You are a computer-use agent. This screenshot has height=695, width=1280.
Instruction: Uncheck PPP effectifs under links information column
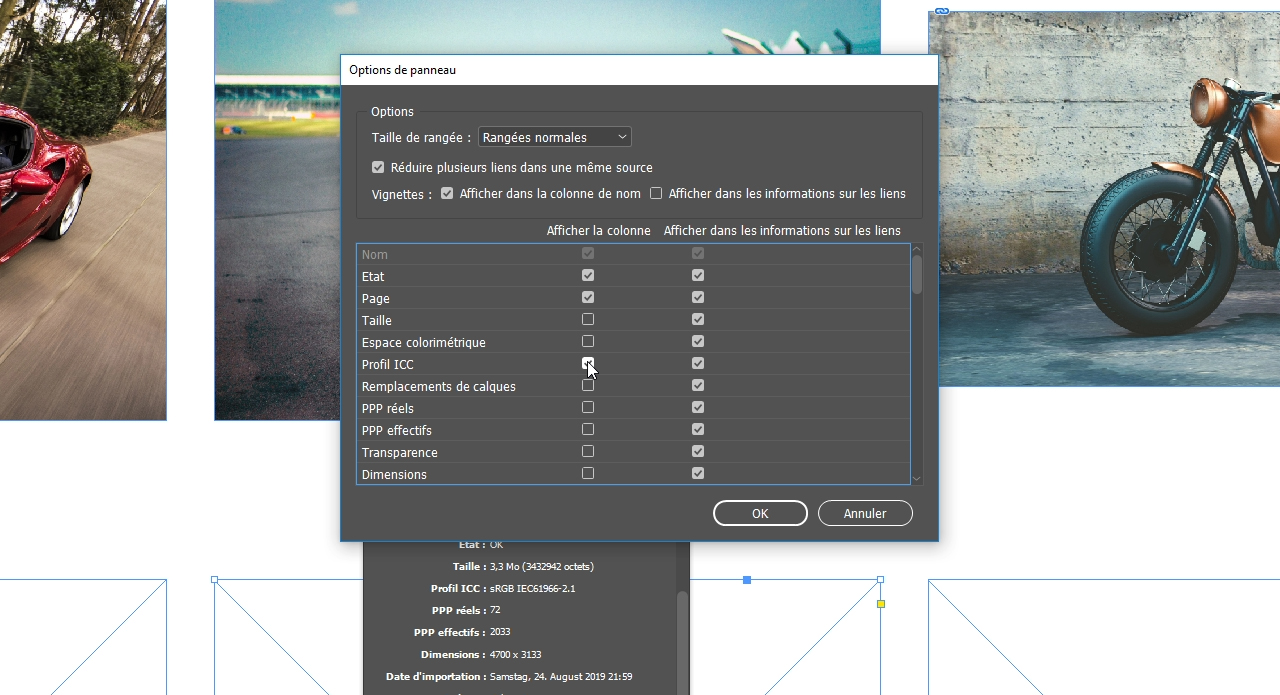tap(698, 429)
